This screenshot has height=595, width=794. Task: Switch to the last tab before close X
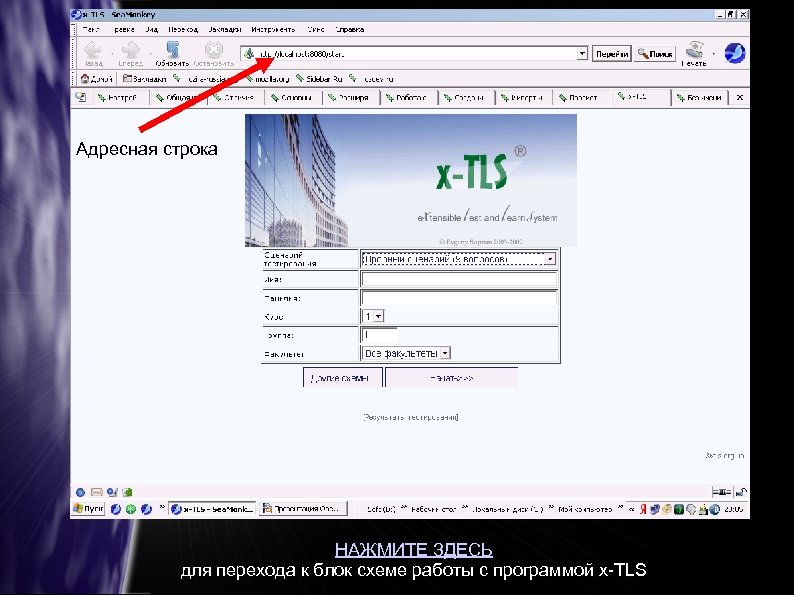(700, 97)
